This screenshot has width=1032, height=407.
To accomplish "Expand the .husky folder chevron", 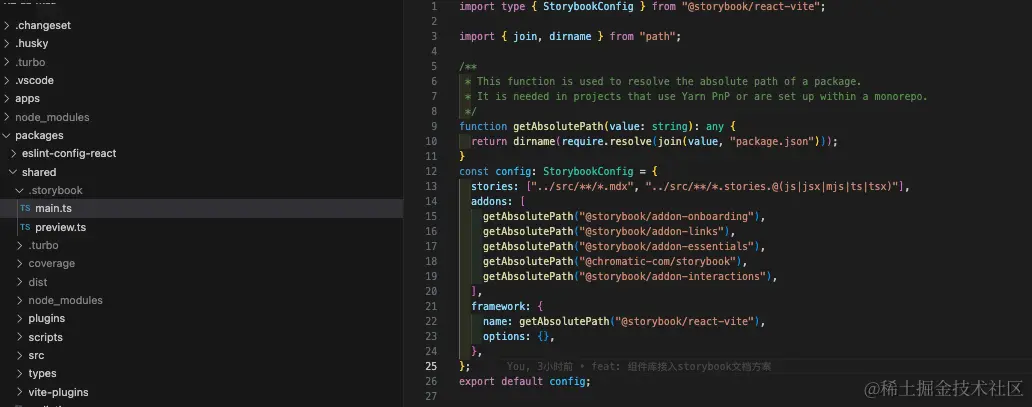I will coord(7,43).
